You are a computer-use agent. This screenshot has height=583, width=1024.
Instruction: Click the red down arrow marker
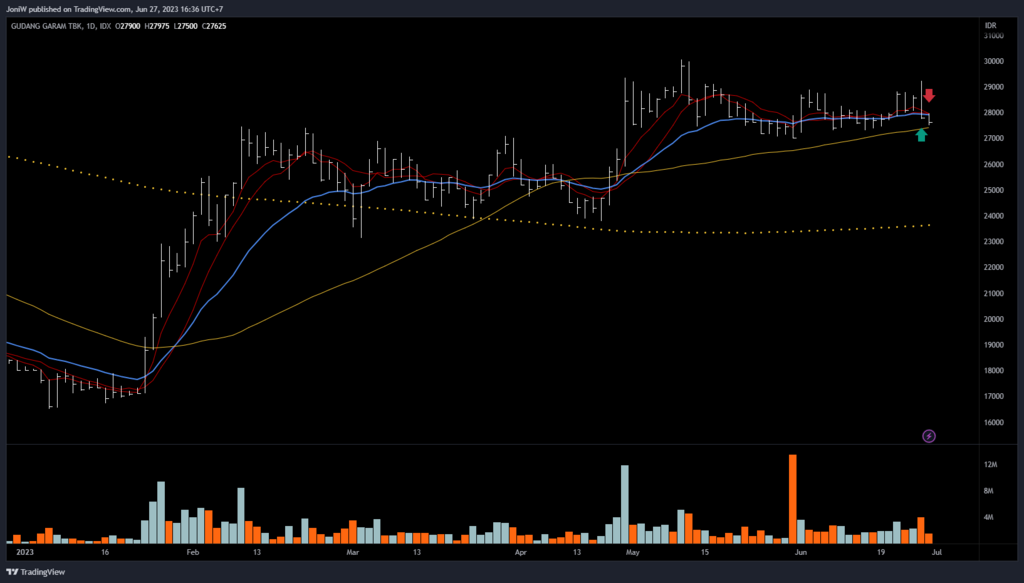tap(929, 96)
